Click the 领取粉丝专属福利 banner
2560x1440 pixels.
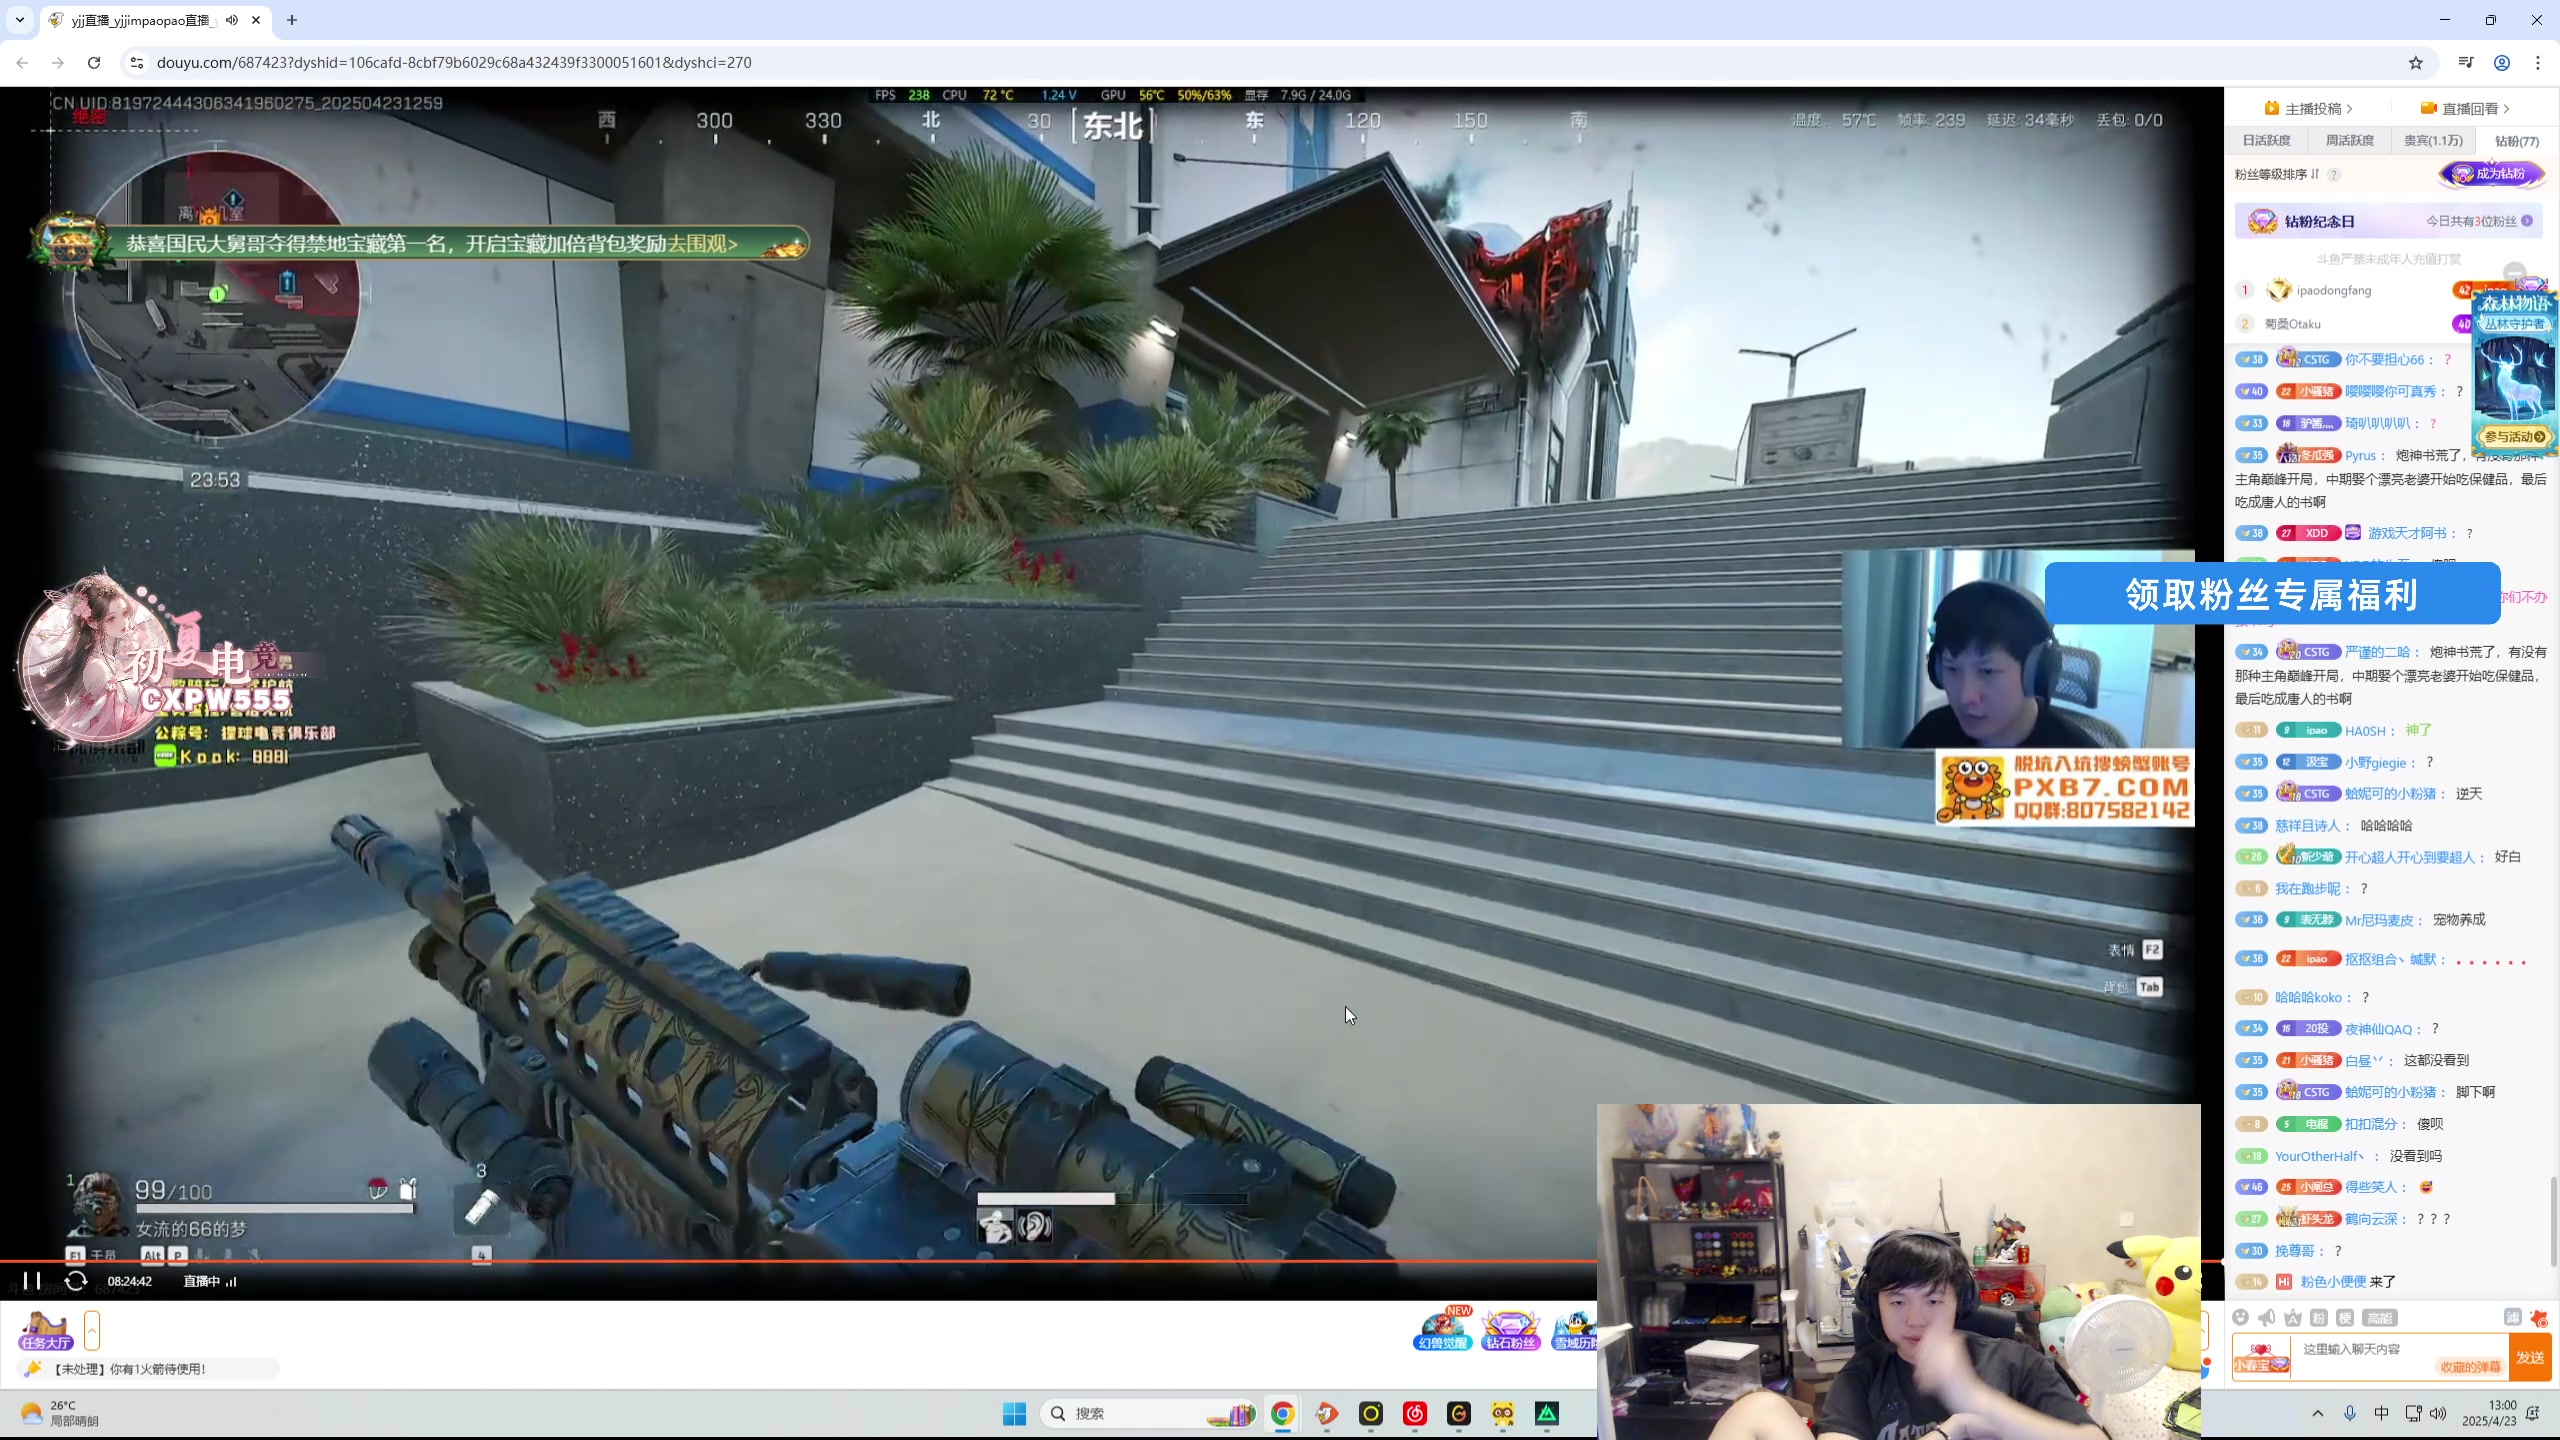pyautogui.click(x=2272, y=594)
